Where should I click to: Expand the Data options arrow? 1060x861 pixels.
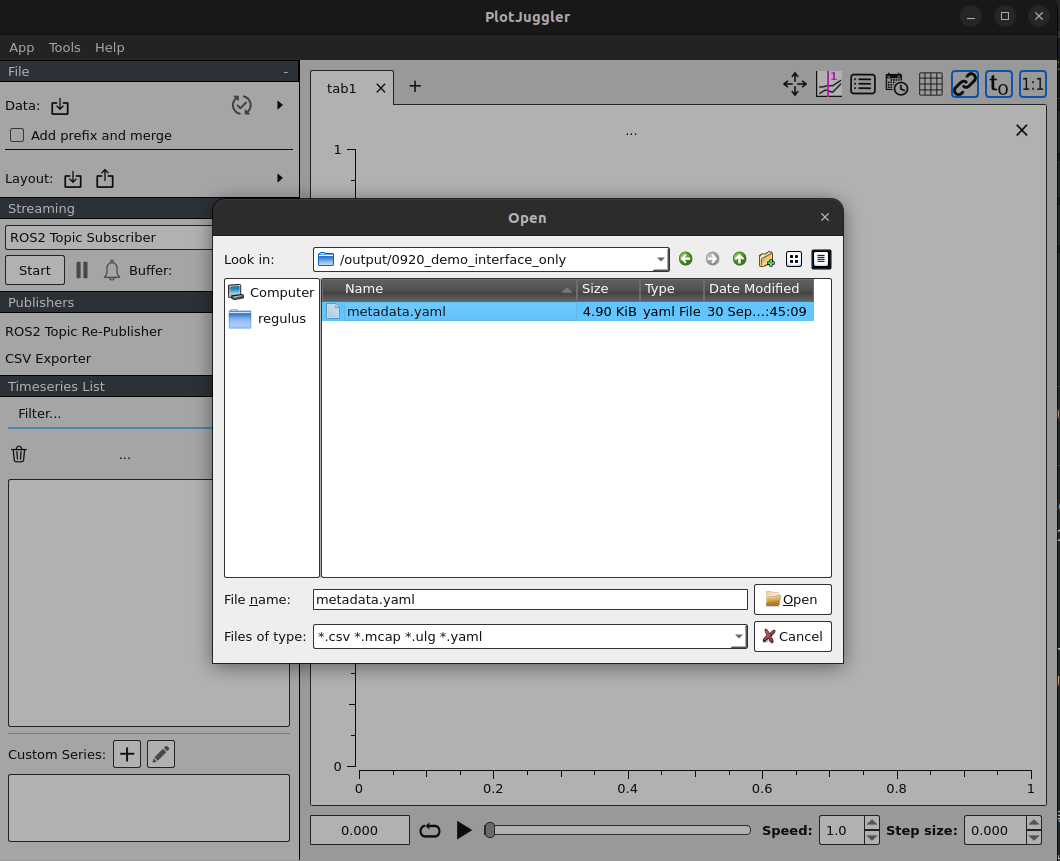click(280, 105)
